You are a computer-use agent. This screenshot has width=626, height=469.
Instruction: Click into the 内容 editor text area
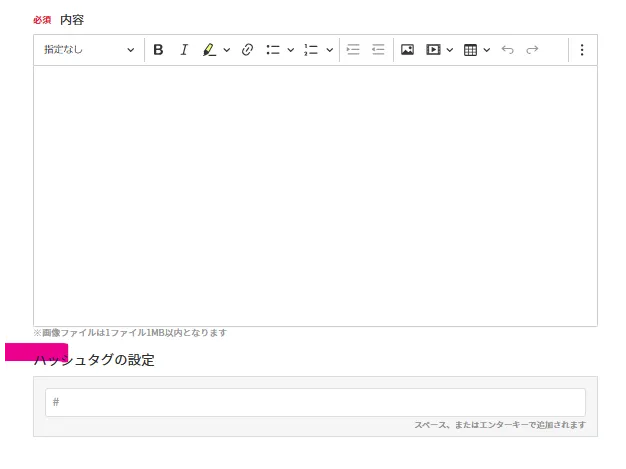tap(315, 195)
